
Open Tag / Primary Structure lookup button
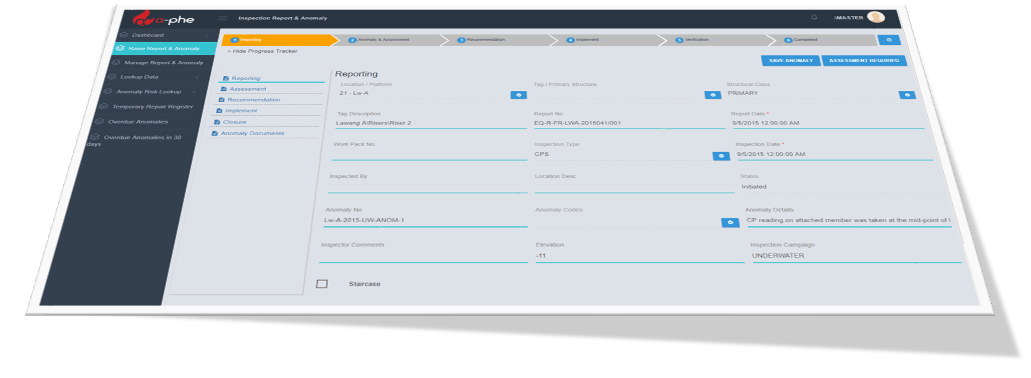click(713, 95)
